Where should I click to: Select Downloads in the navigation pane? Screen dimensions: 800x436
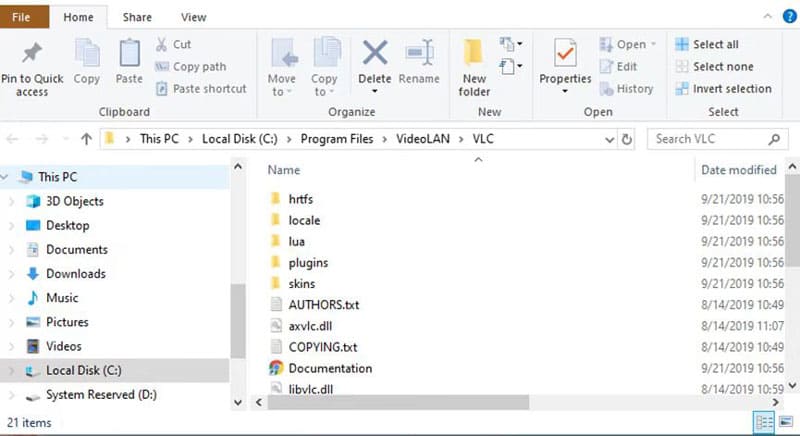pos(76,274)
